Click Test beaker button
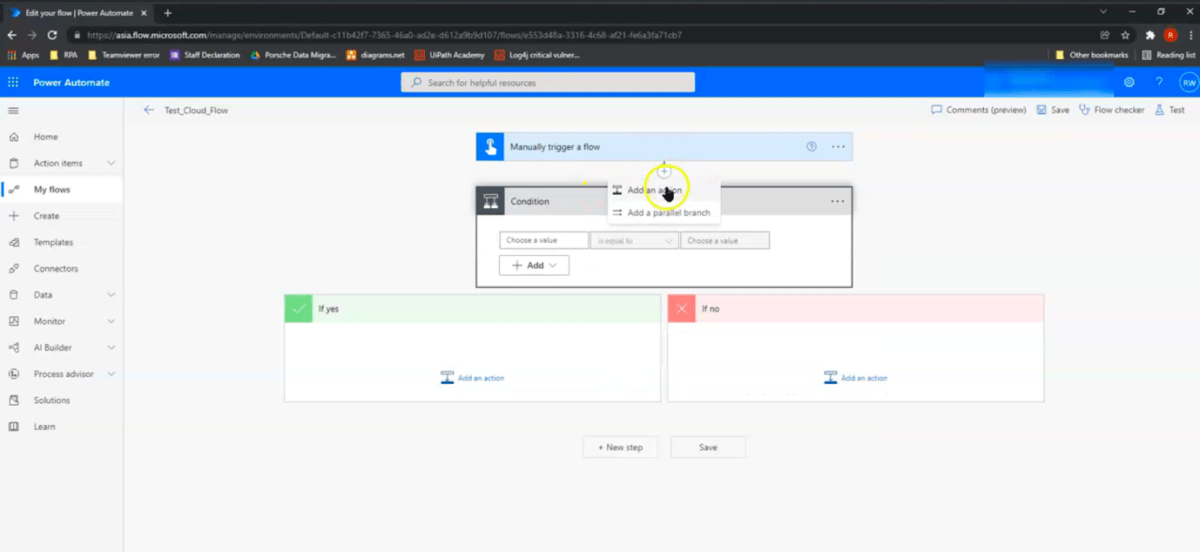This screenshot has width=1200, height=552. click(1170, 110)
